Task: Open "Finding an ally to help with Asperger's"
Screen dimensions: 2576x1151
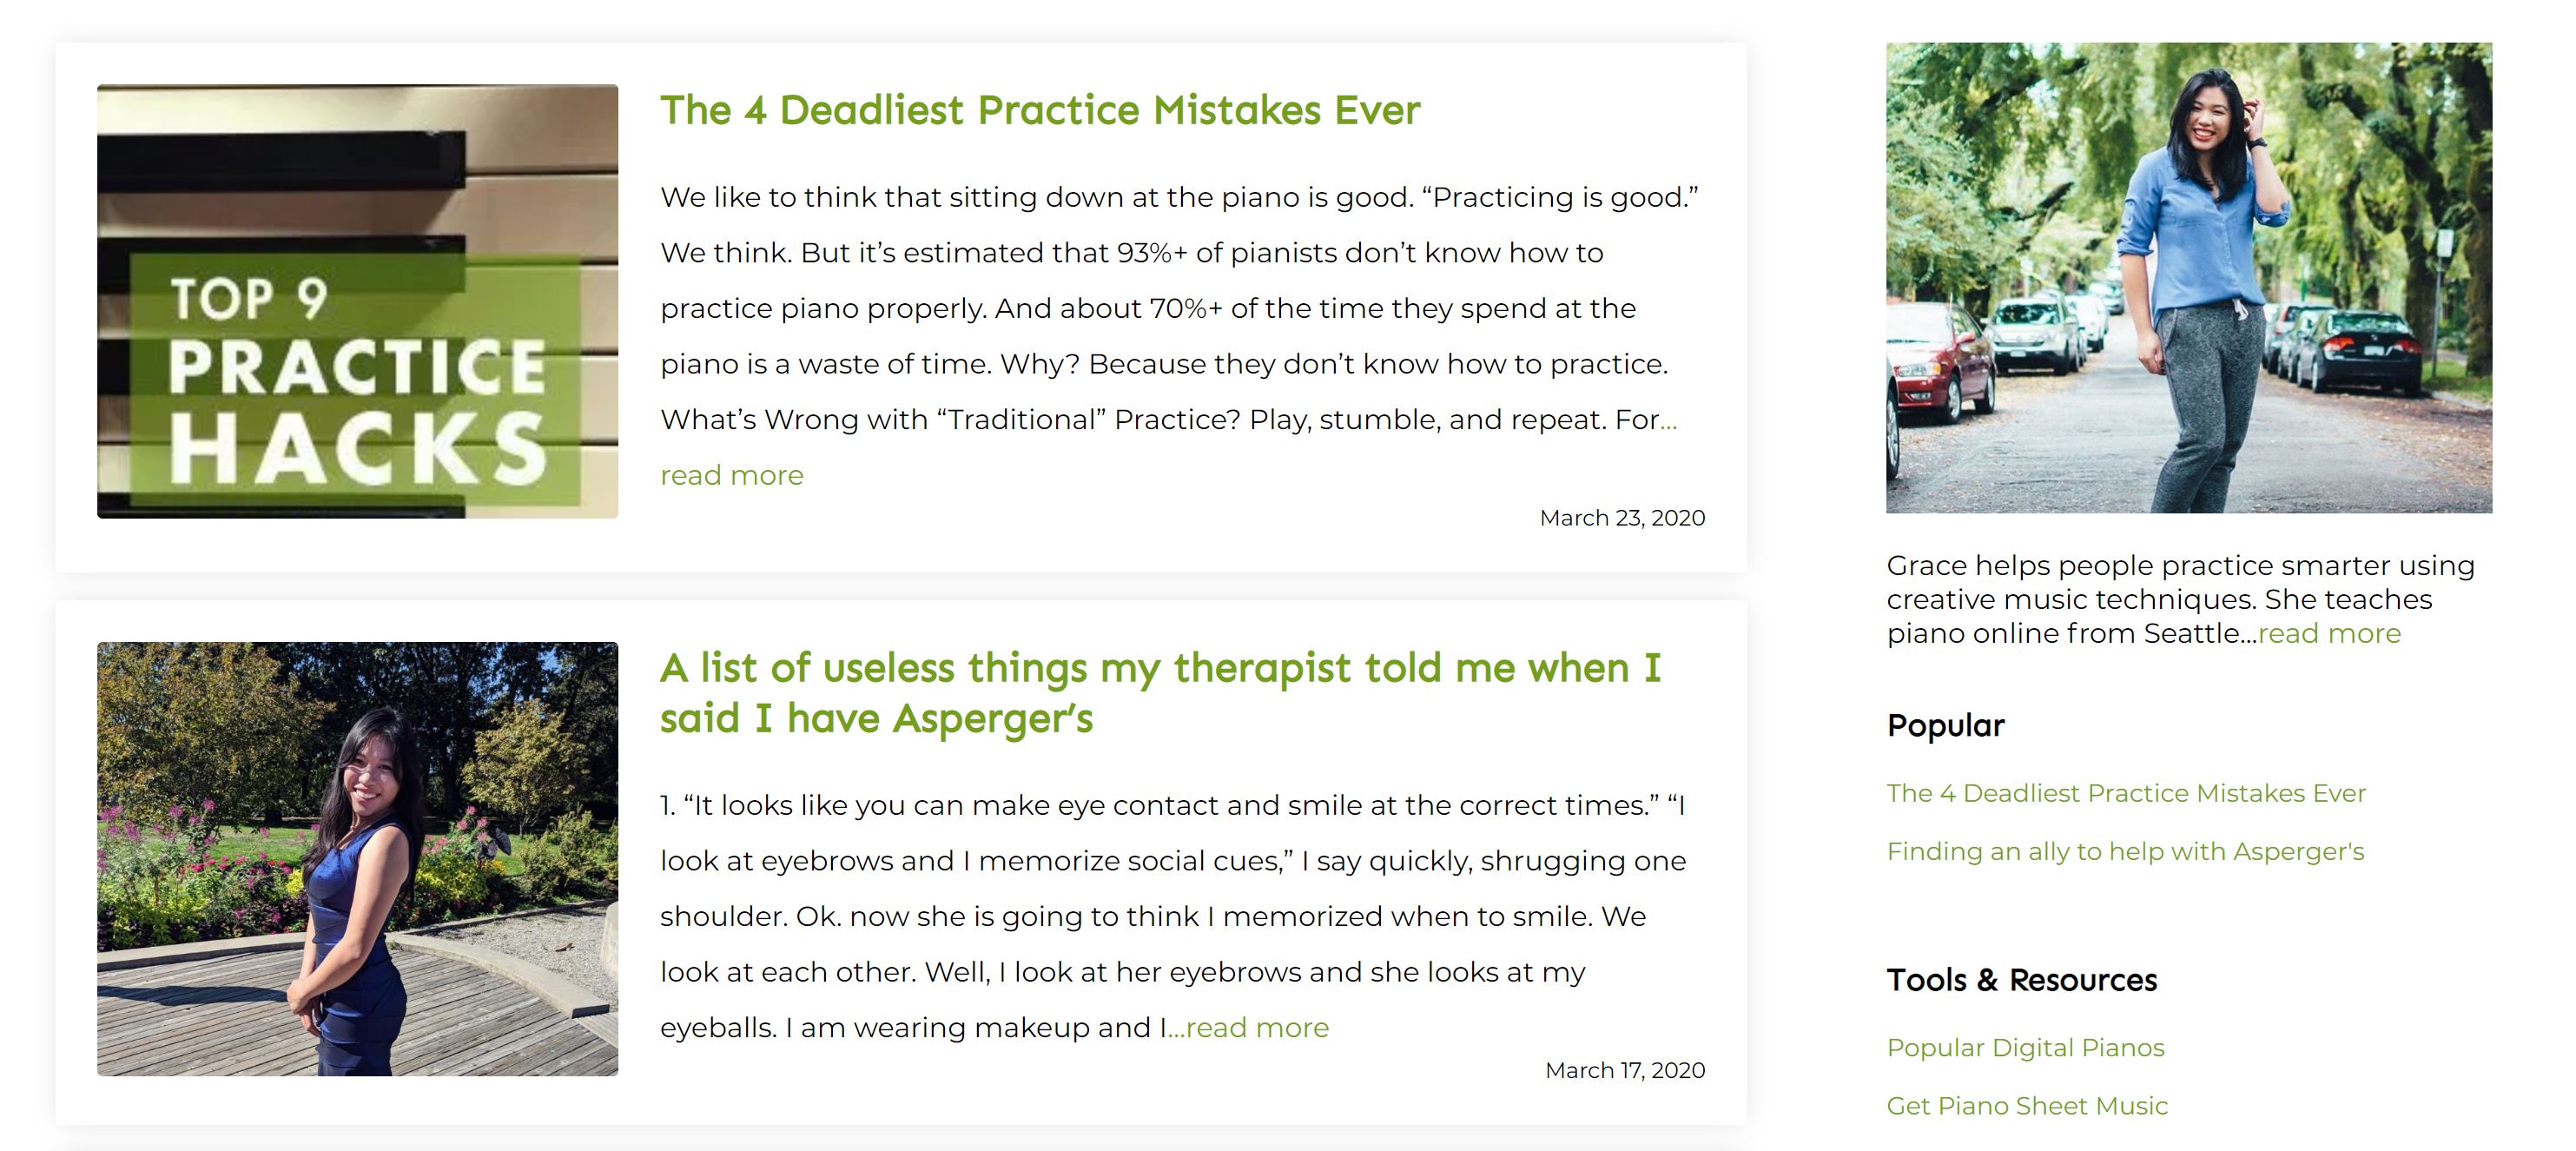Action: (x=2125, y=851)
